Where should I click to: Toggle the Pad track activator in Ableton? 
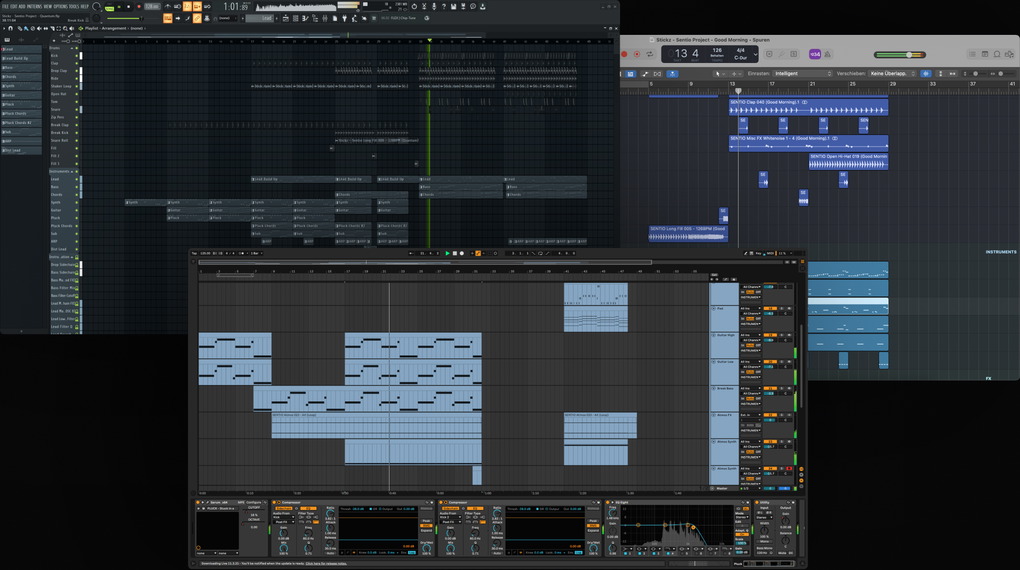coord(770,308)
